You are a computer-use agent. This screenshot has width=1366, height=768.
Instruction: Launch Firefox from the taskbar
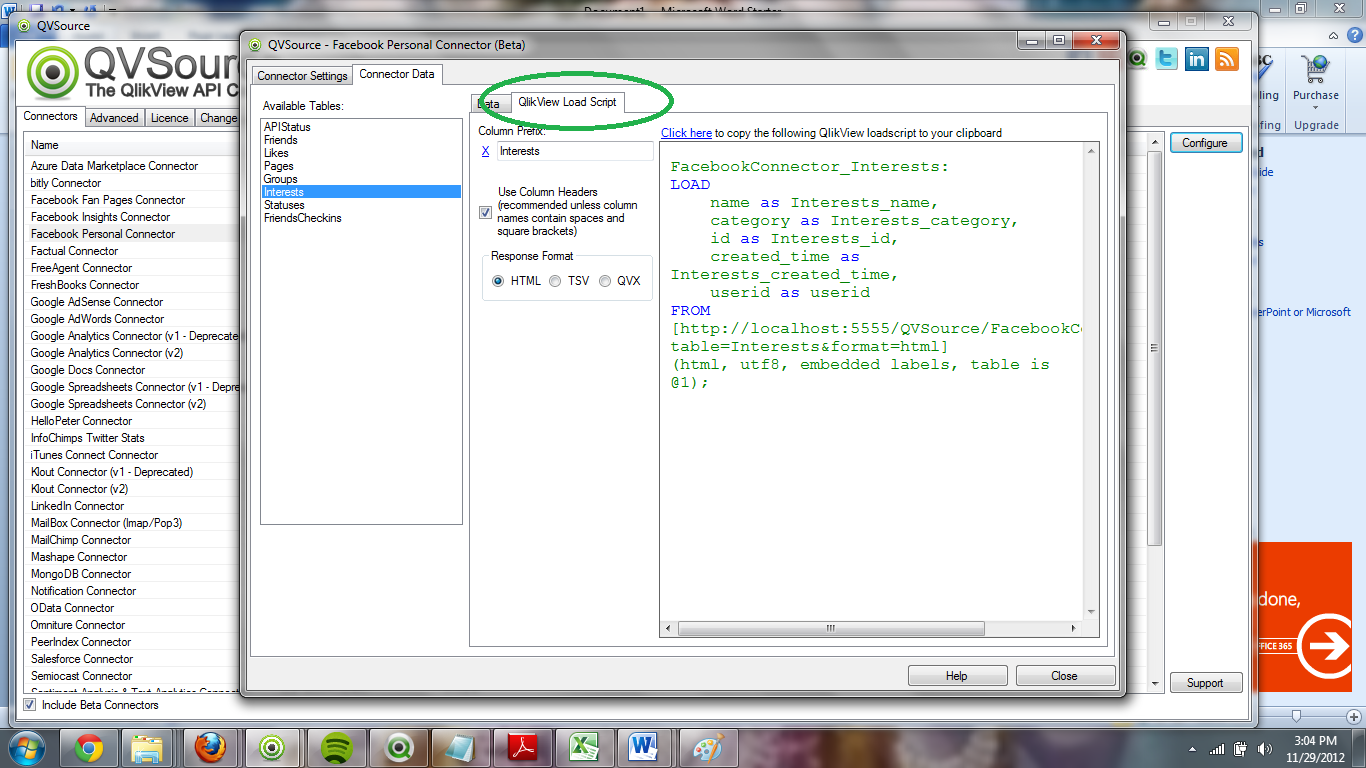coord(210,747)
